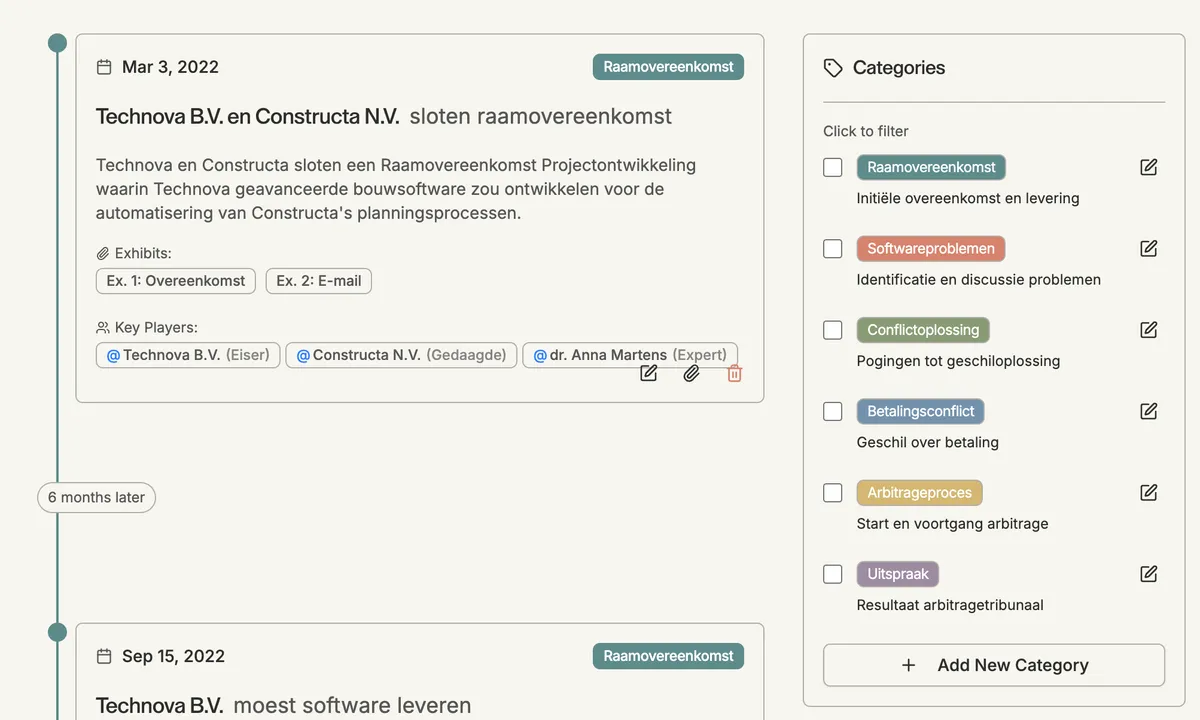Click the yellow Arbitrageproces category tag

point(919,493)
